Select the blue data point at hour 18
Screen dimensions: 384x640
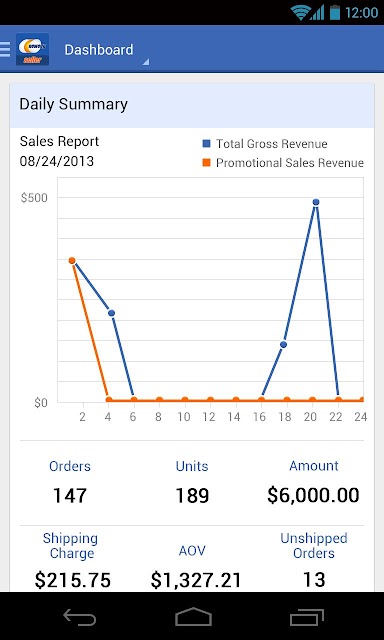tap(283, 344)
